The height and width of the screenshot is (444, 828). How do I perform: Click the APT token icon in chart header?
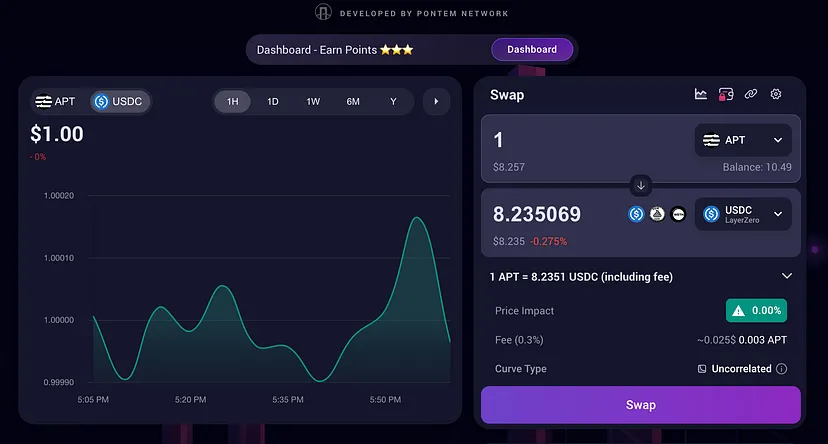point(43,101)
